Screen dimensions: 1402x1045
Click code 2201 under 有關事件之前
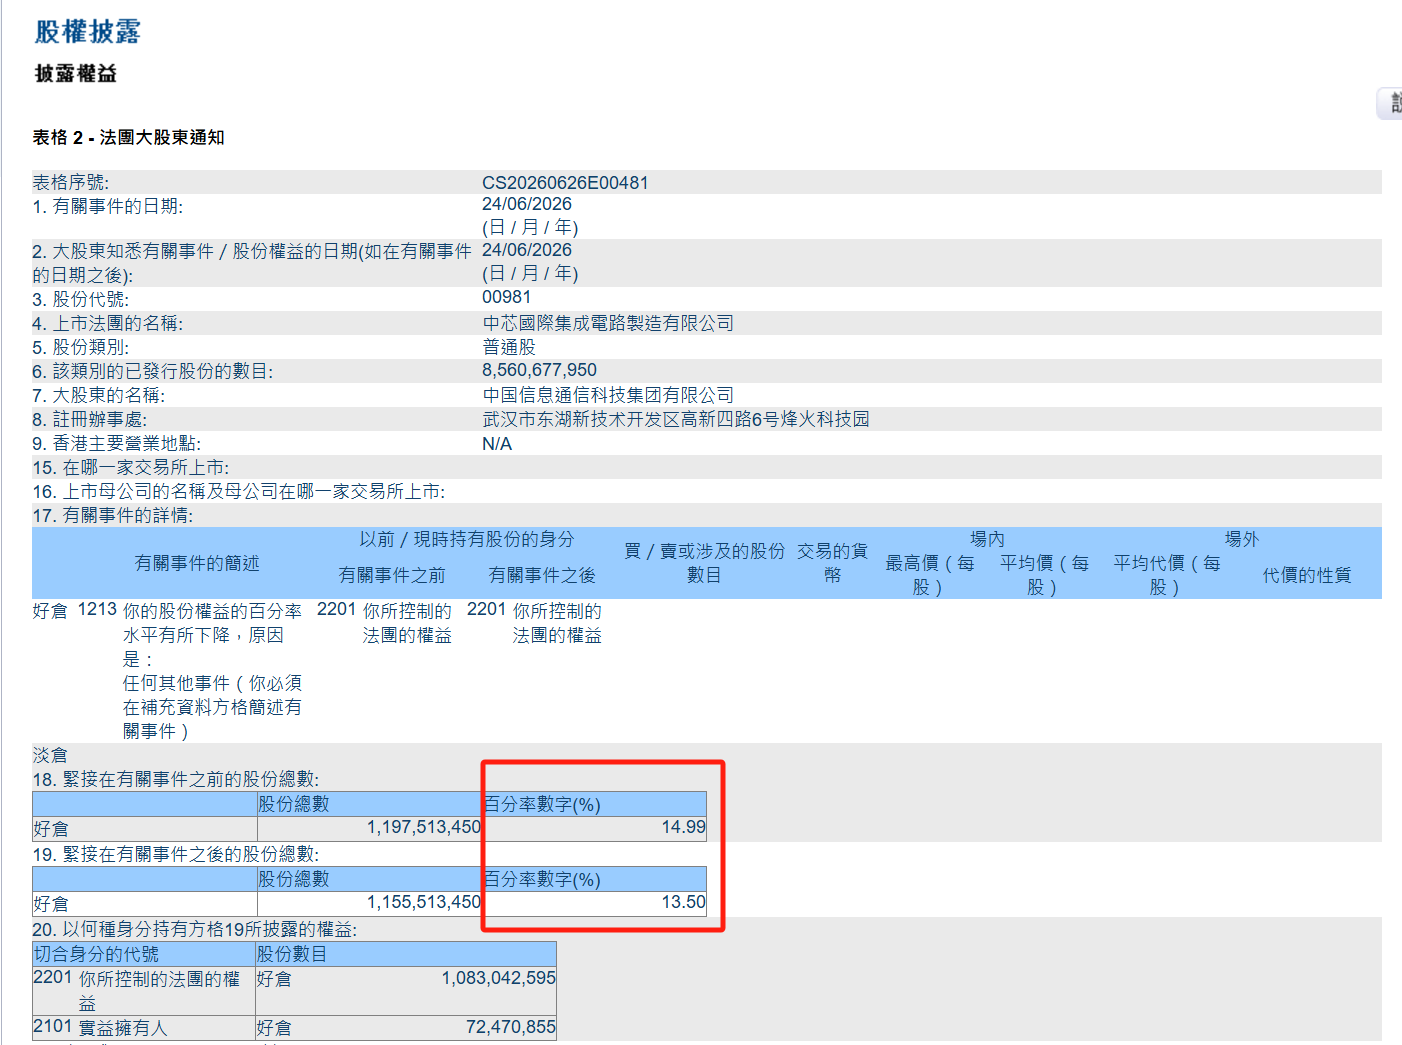[x=336, y=609]
